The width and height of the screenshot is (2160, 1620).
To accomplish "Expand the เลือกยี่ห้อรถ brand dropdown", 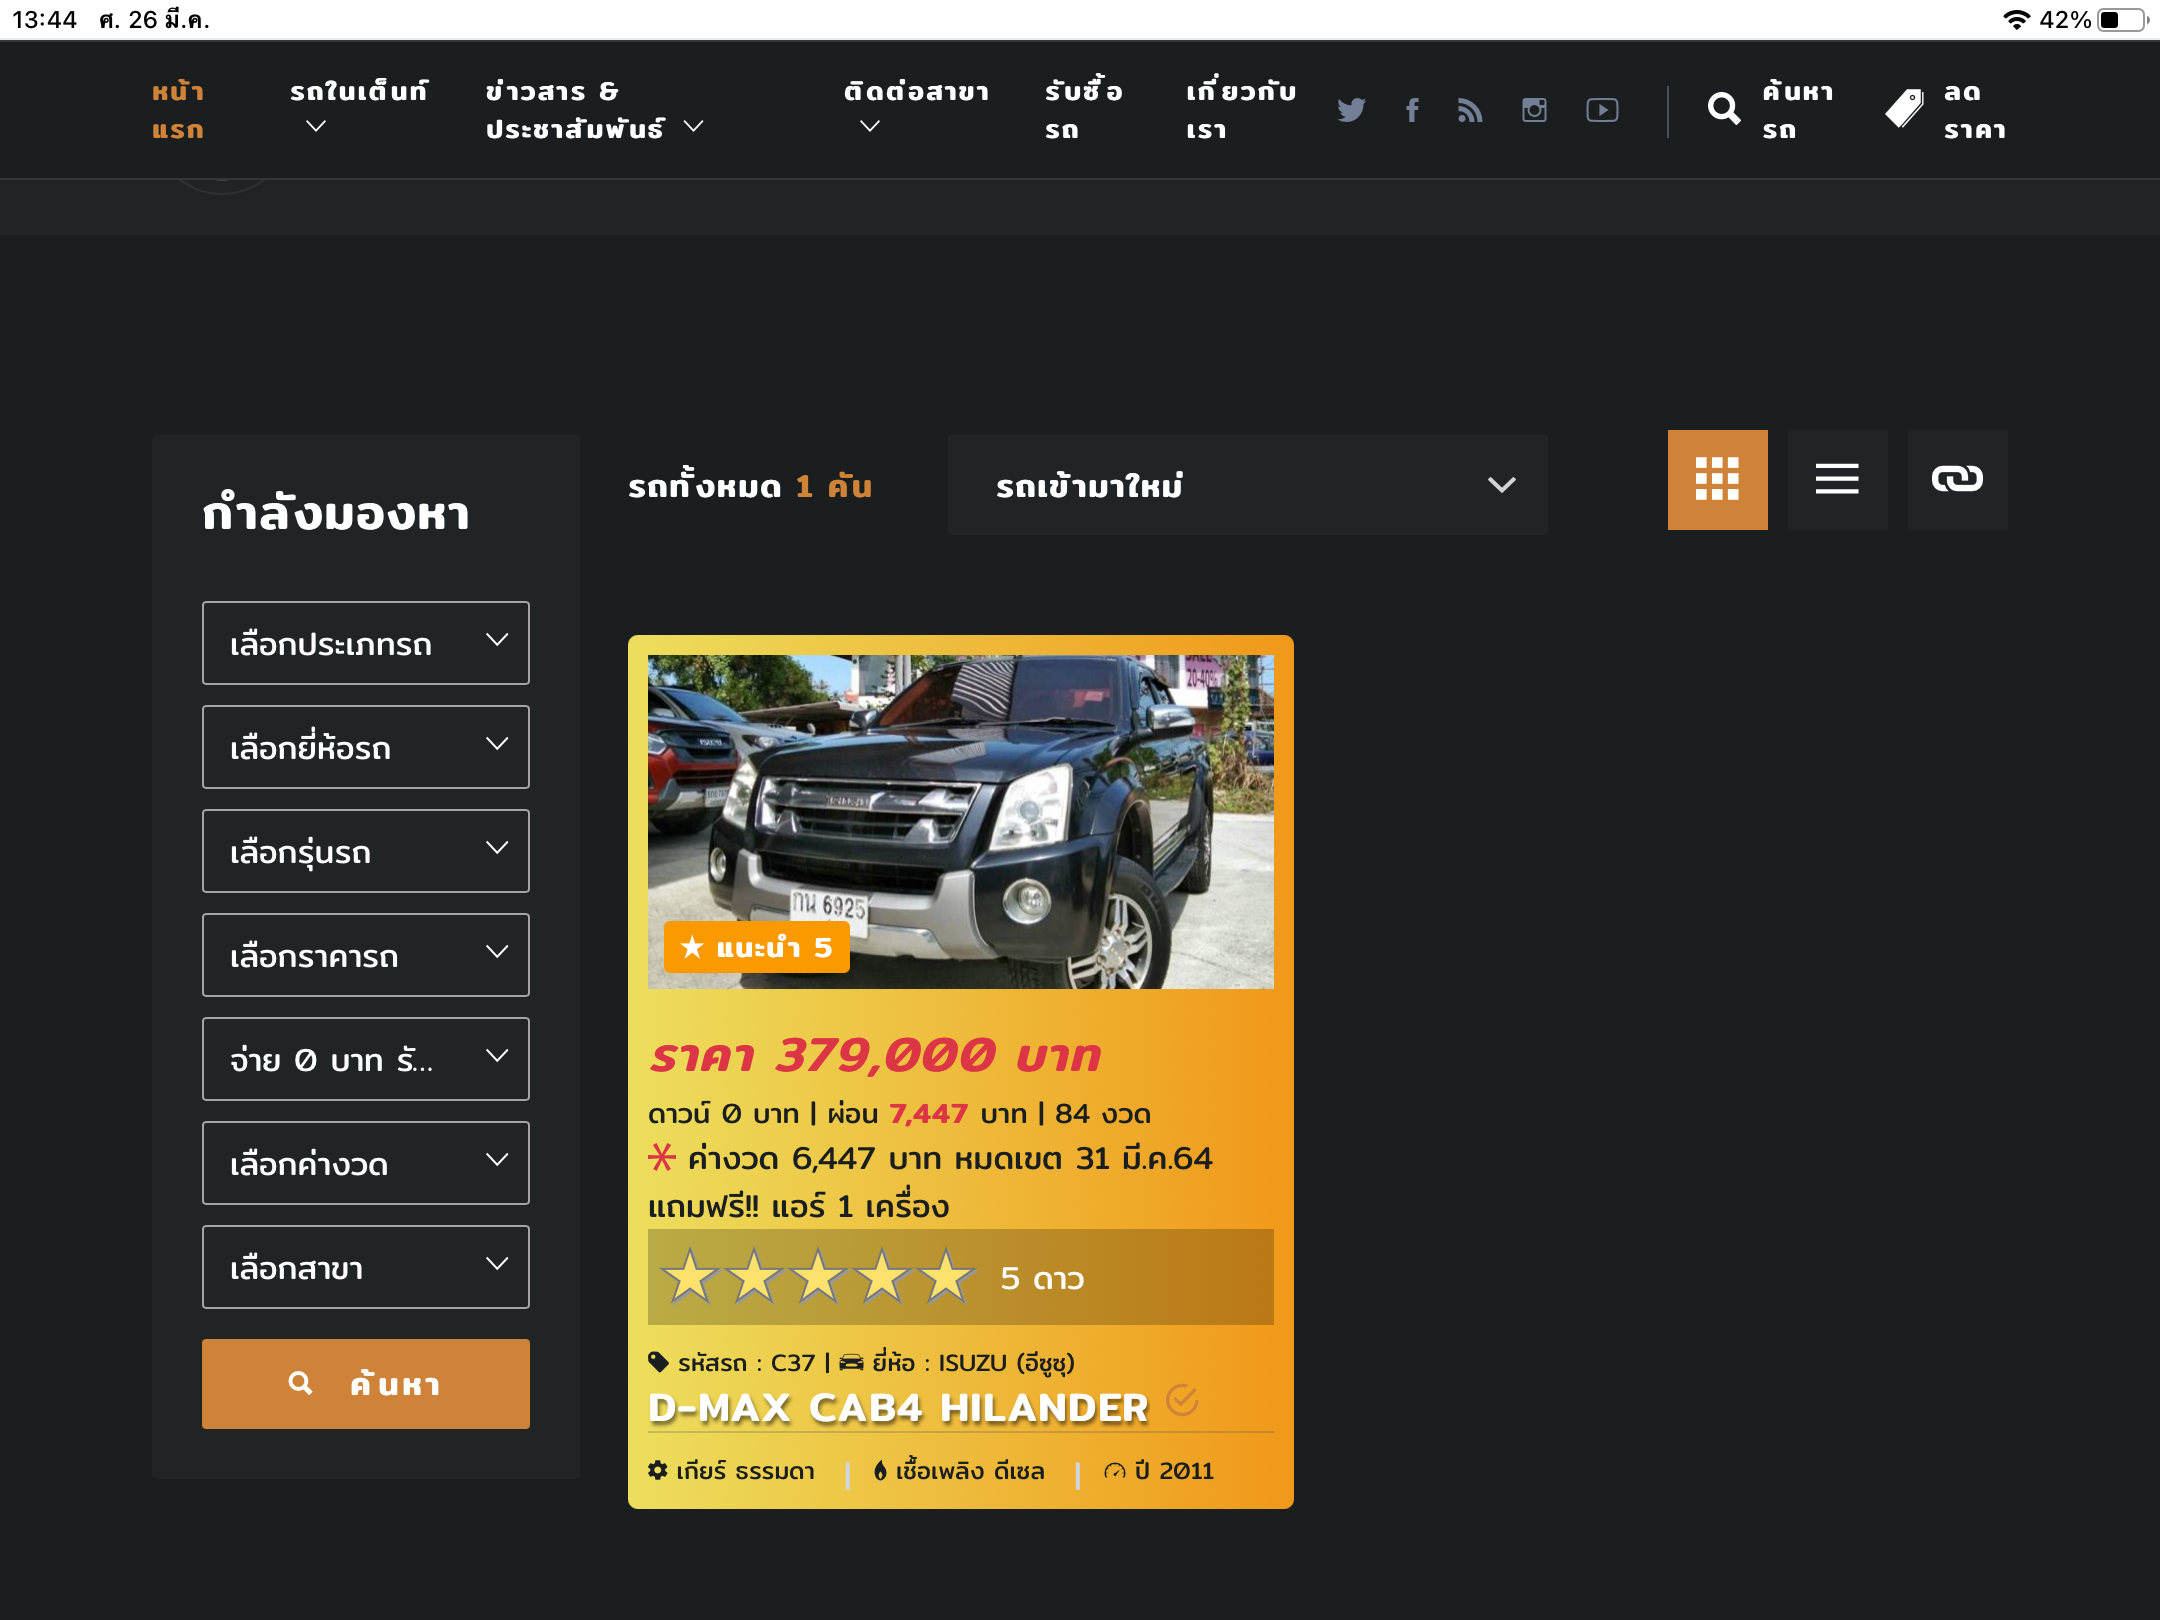I will [x=366, y=747].
